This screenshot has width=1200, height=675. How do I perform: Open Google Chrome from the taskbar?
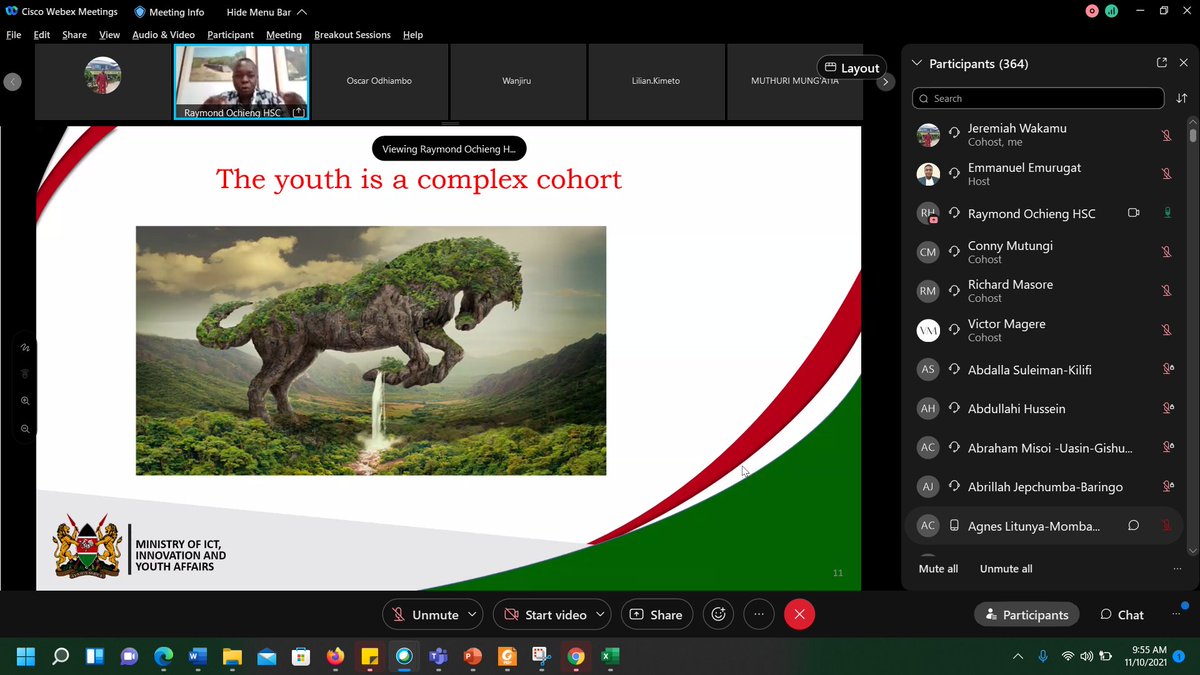tap(576, 656)
